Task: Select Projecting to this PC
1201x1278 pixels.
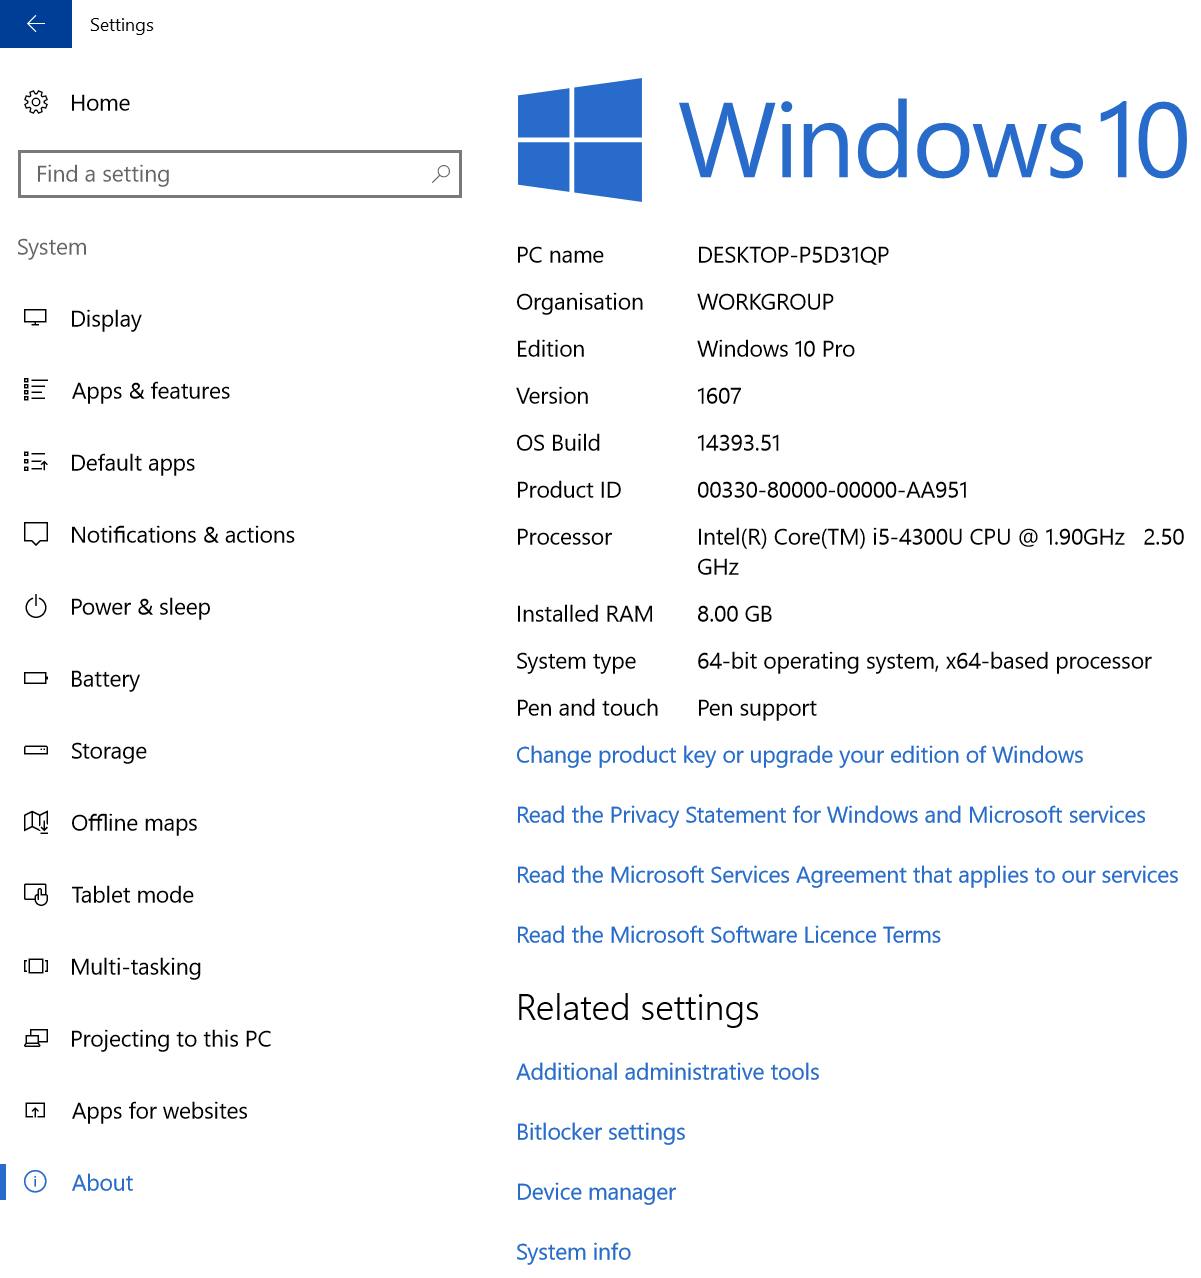Action: pyautogui.click(x=171, y=1039)
